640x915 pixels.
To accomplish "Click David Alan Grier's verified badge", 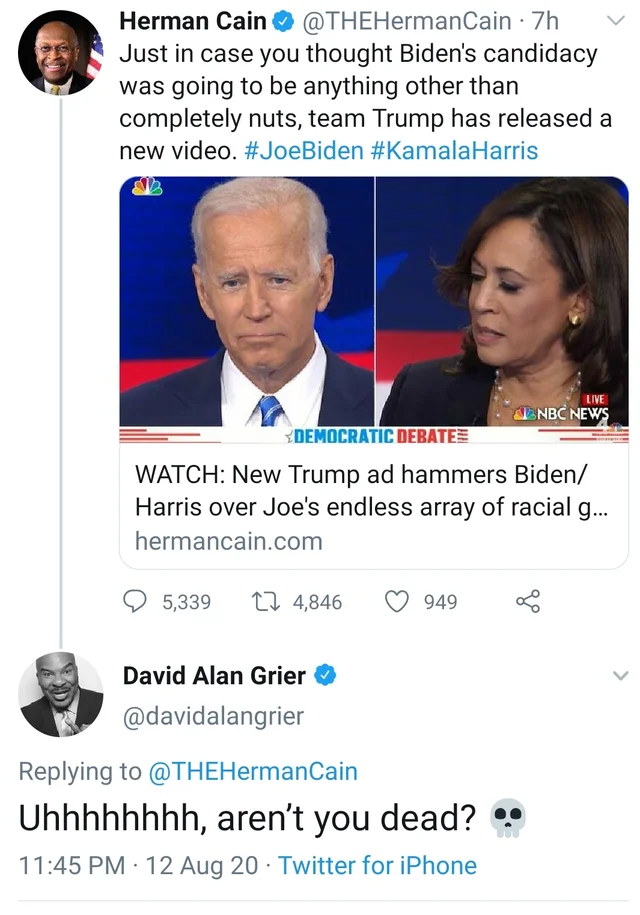I will [x=326, y=675].
